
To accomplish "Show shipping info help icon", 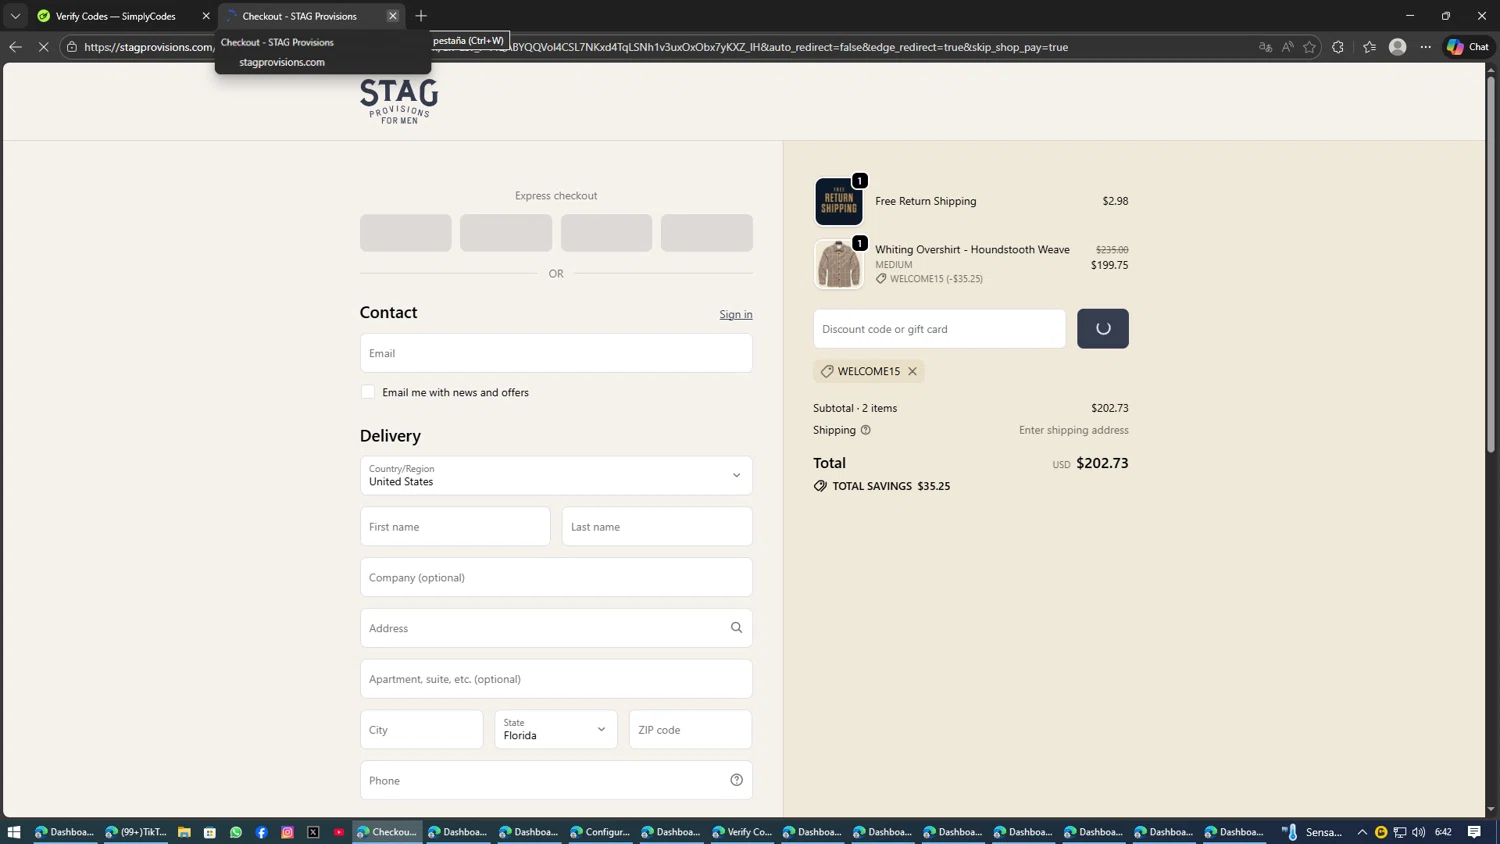I will tap(866, 430).
